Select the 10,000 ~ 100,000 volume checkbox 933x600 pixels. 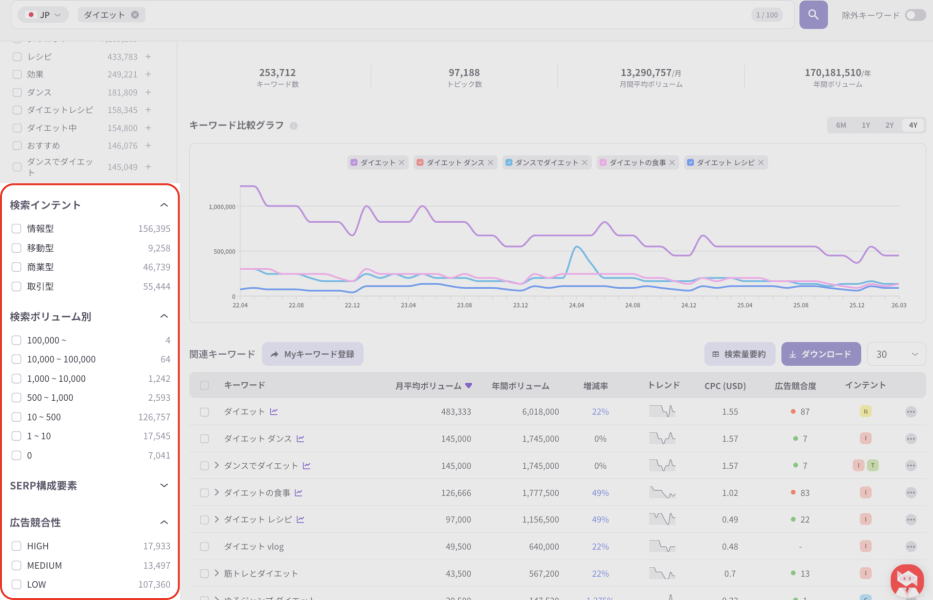[17, 359]
